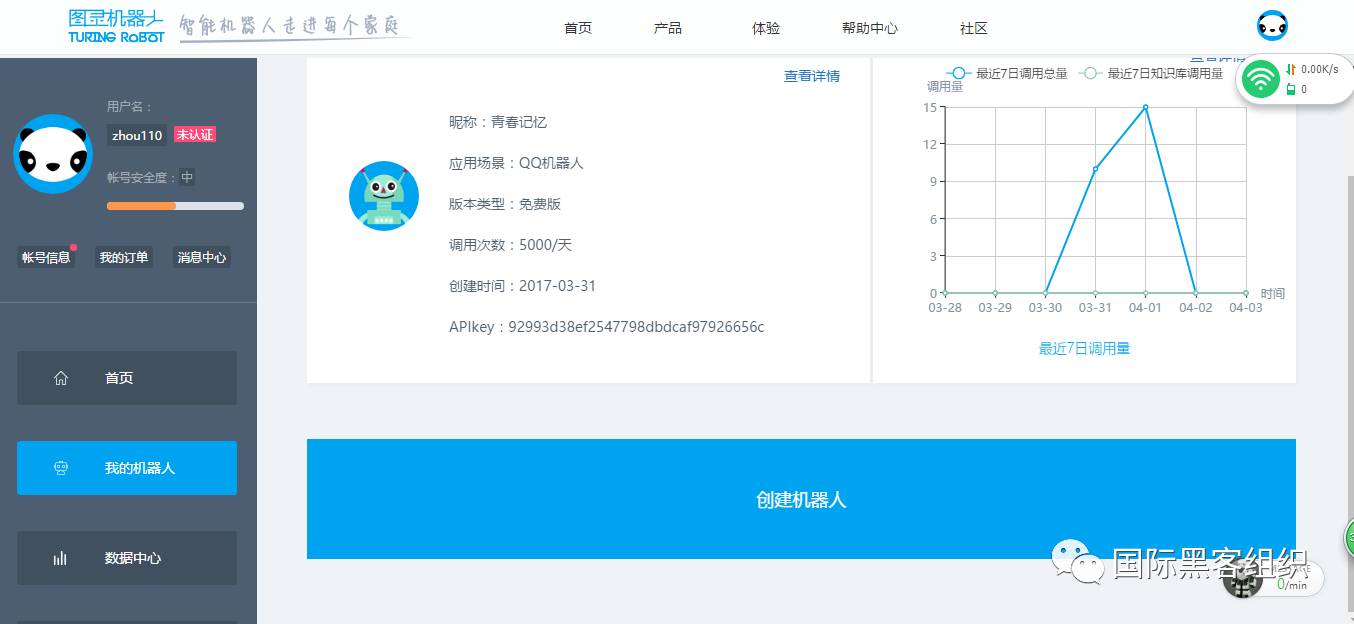Click the panda avatar in top-right header
The image size is (1354, 624).
pos(1272,25)
